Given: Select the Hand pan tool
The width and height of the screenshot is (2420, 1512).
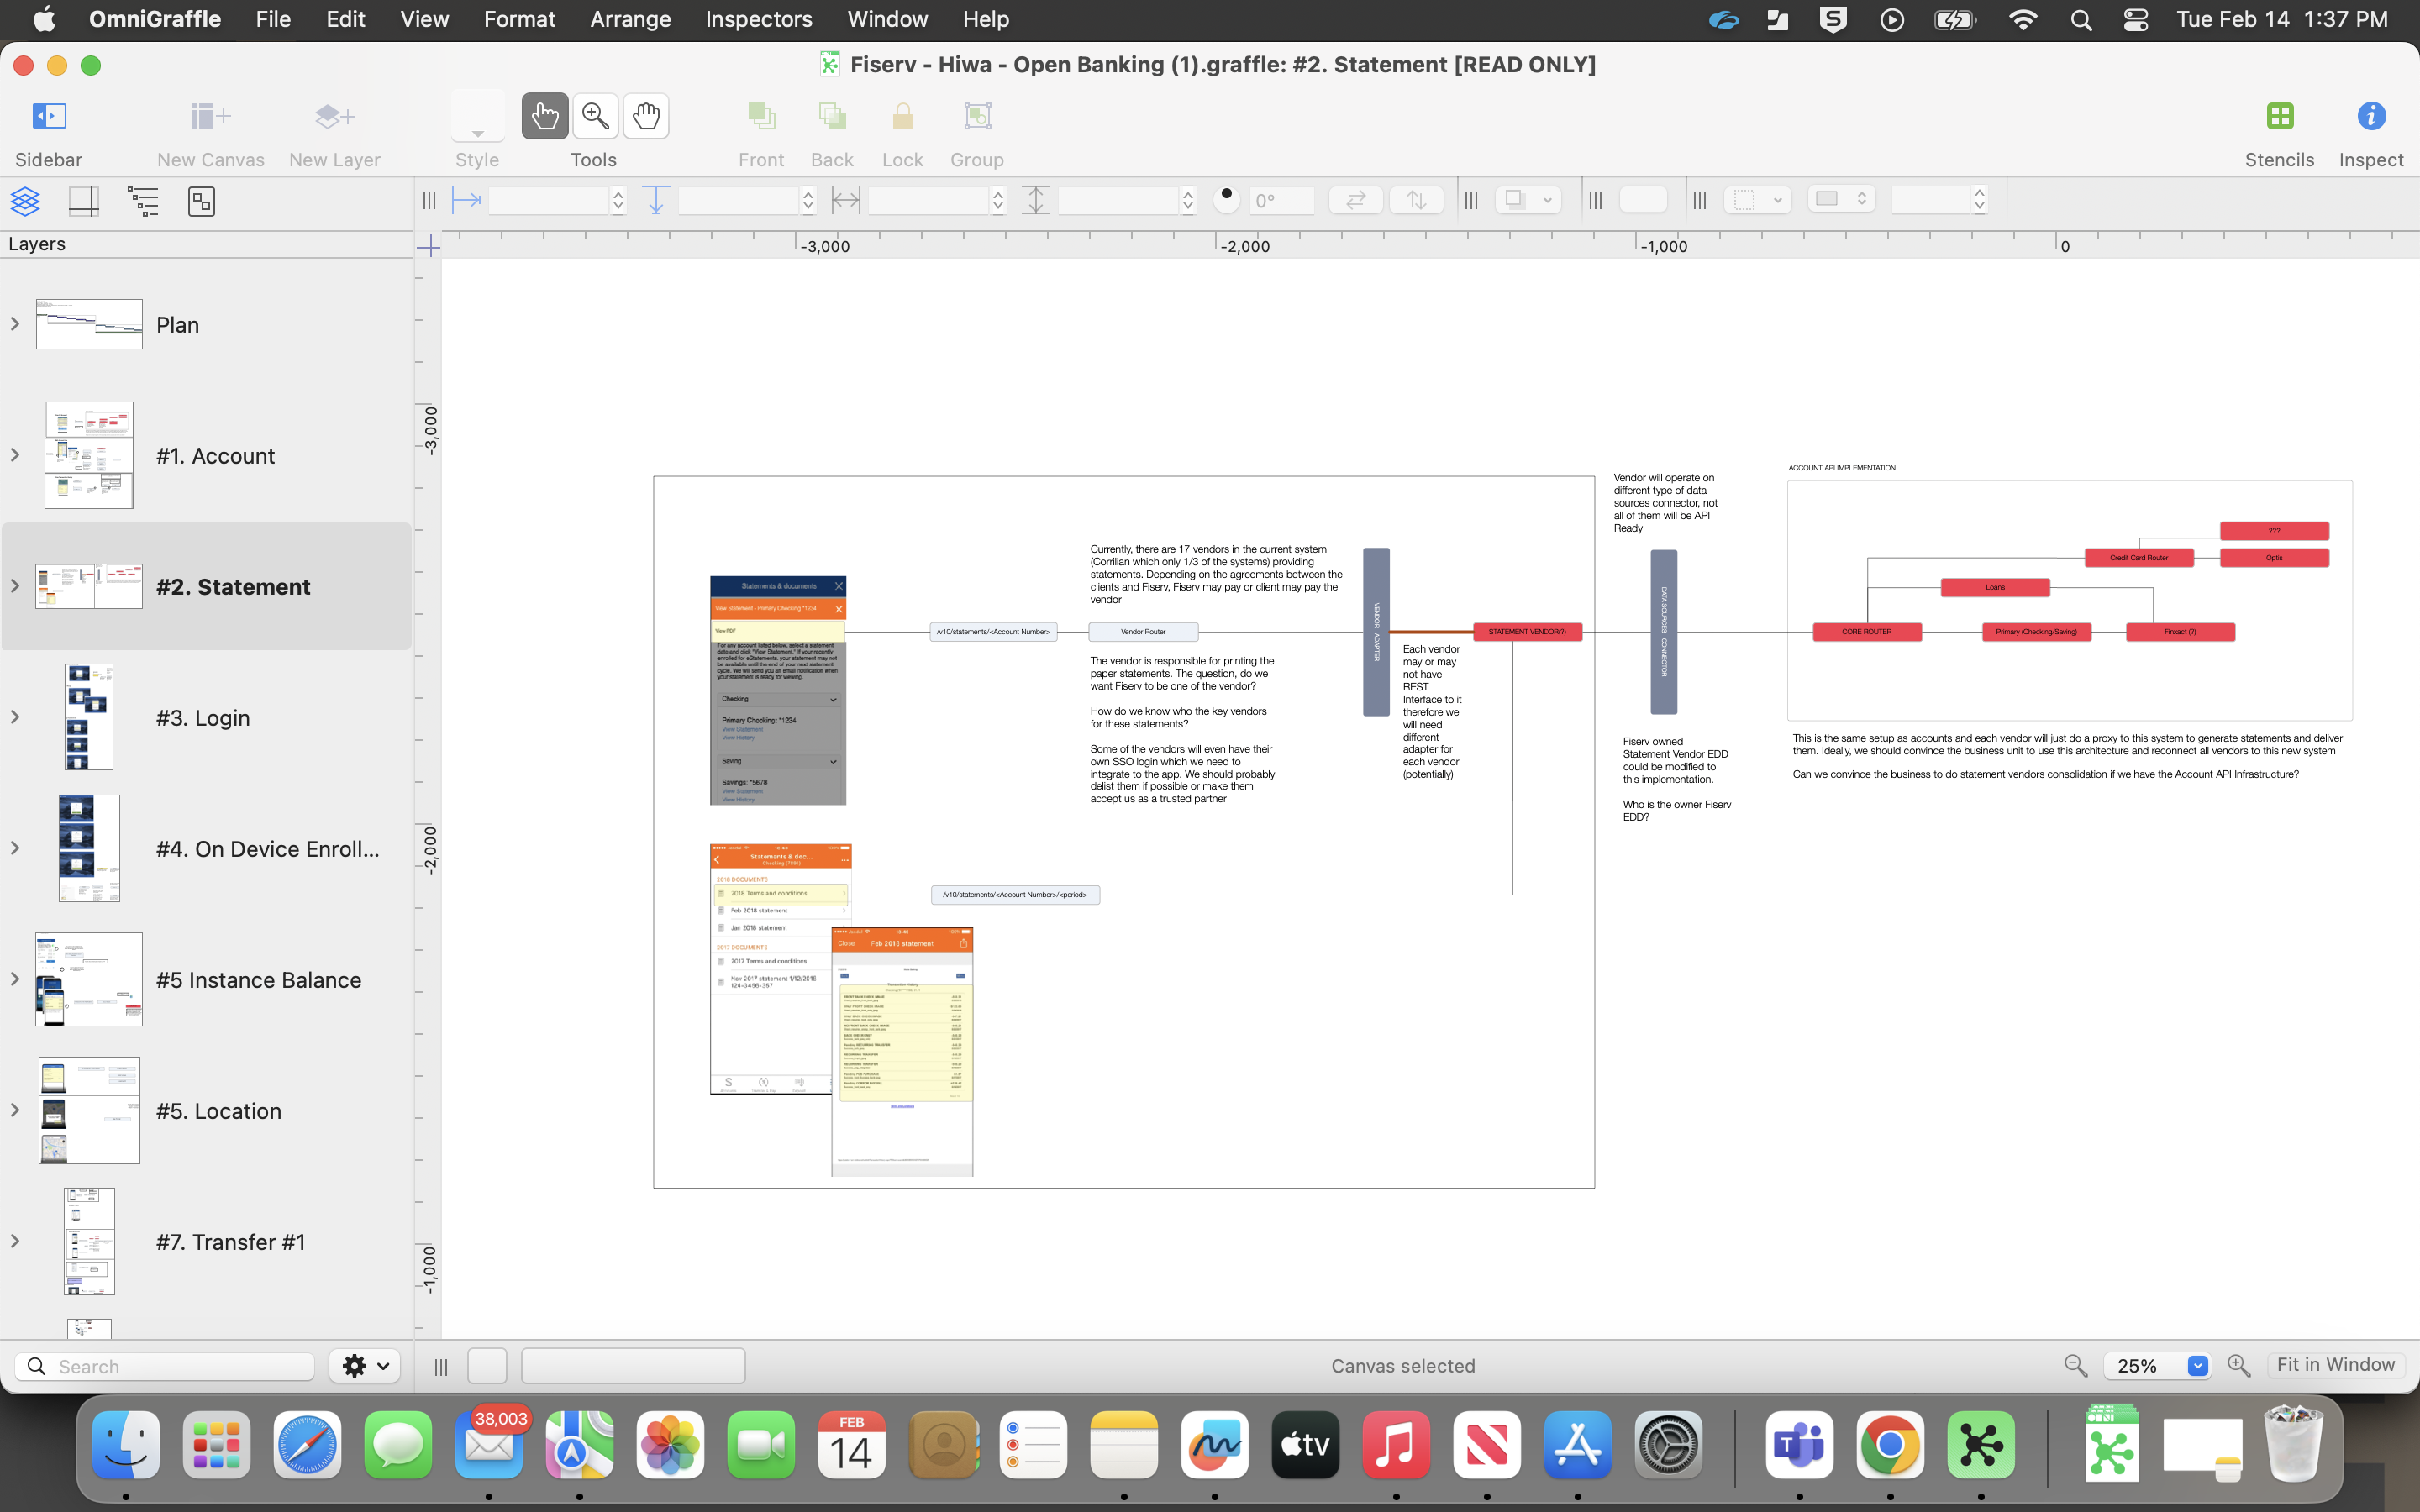Looking at the screenshot, I should click(646, 115).
